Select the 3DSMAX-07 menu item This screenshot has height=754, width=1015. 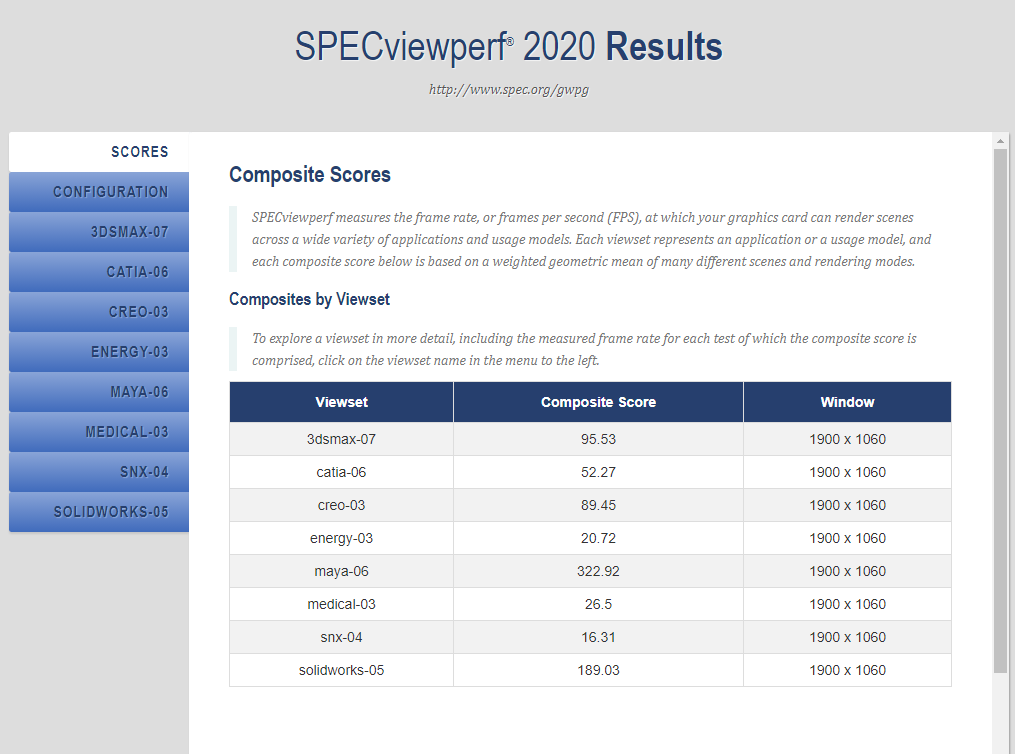pos(99,232)
